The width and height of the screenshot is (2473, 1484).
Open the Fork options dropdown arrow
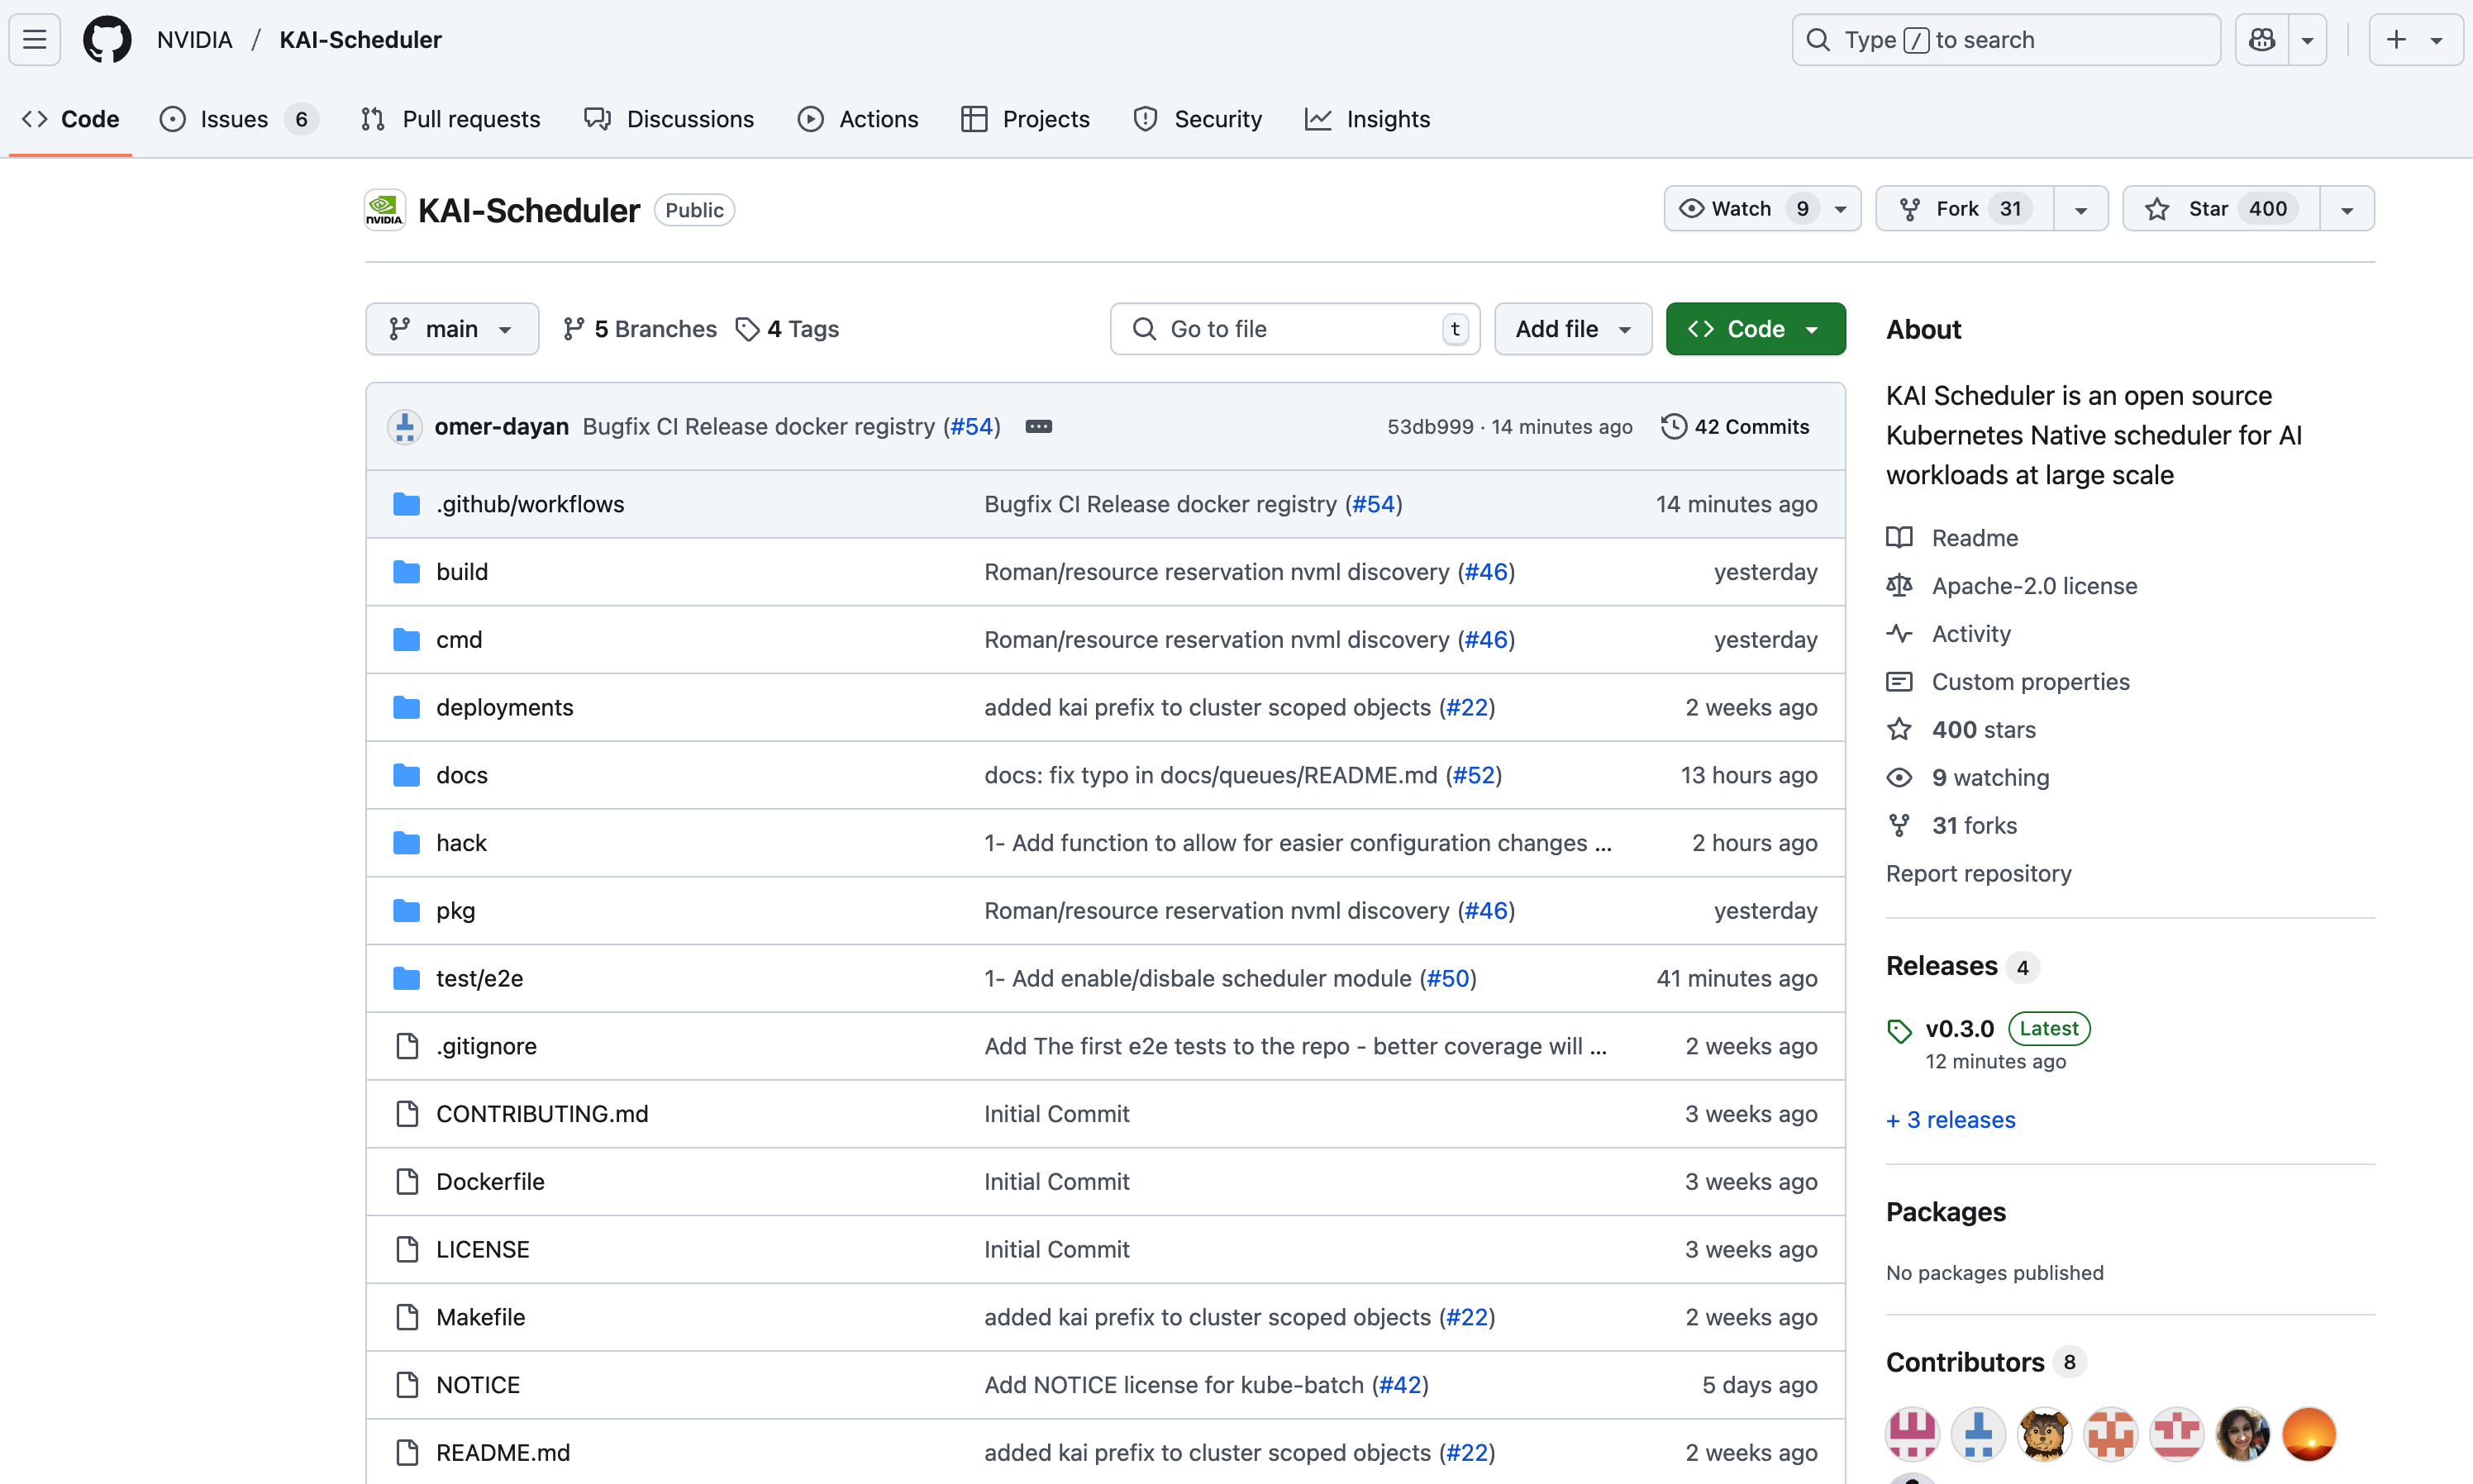tap(2080, 209)
